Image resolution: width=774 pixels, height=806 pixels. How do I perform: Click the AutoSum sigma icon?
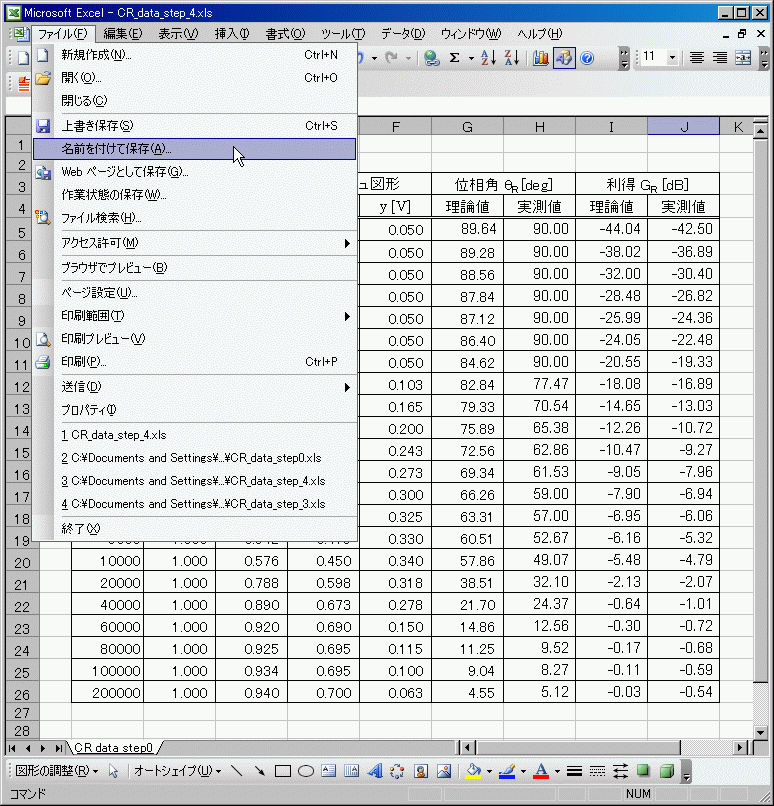(x=455, y=58)
